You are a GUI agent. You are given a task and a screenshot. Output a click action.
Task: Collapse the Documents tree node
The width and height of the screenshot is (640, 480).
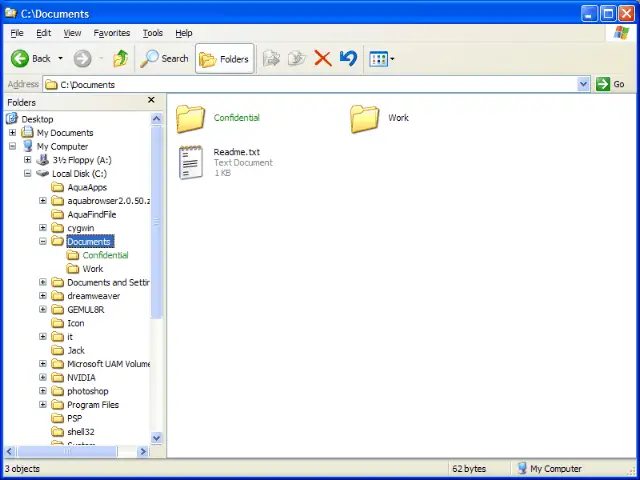43,241
